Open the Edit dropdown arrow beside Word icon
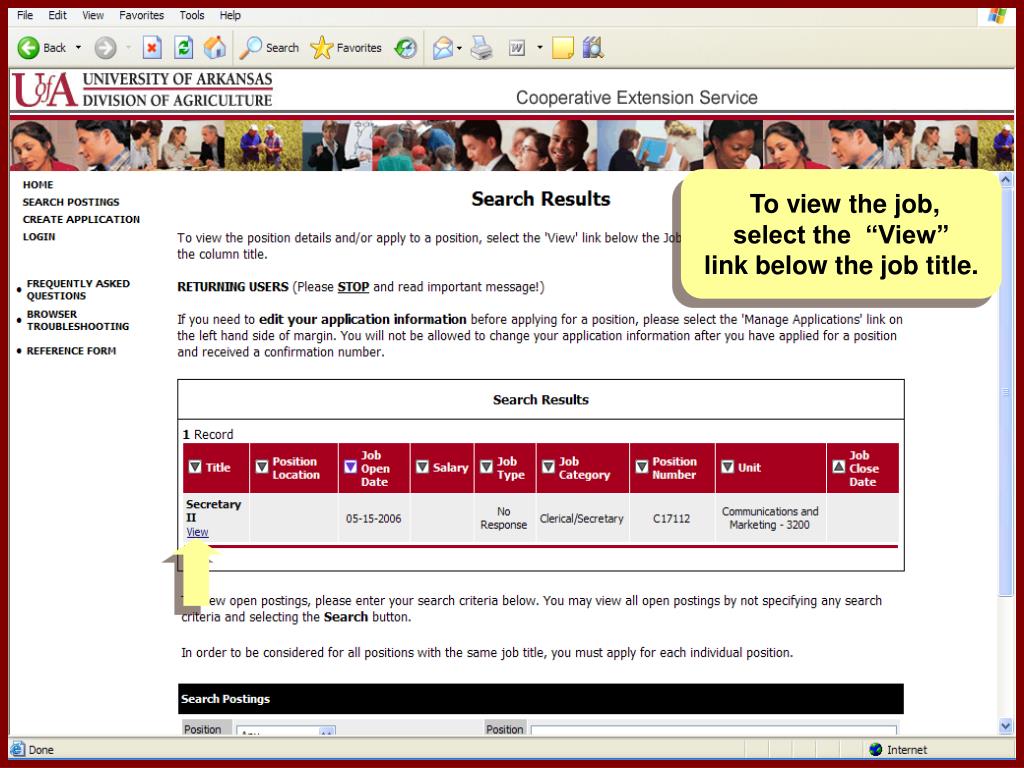 [x=539, y=48]
